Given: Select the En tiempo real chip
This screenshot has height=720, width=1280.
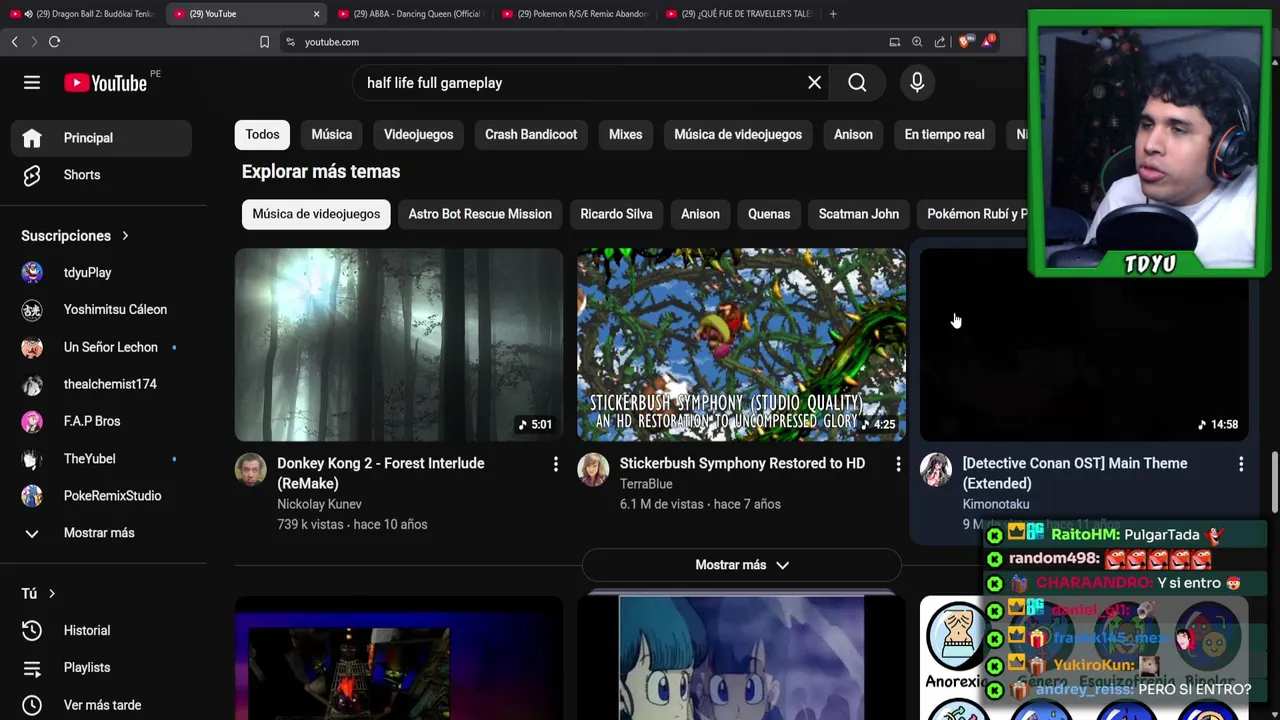Looking at the screenshot, I should click(944, 135).
